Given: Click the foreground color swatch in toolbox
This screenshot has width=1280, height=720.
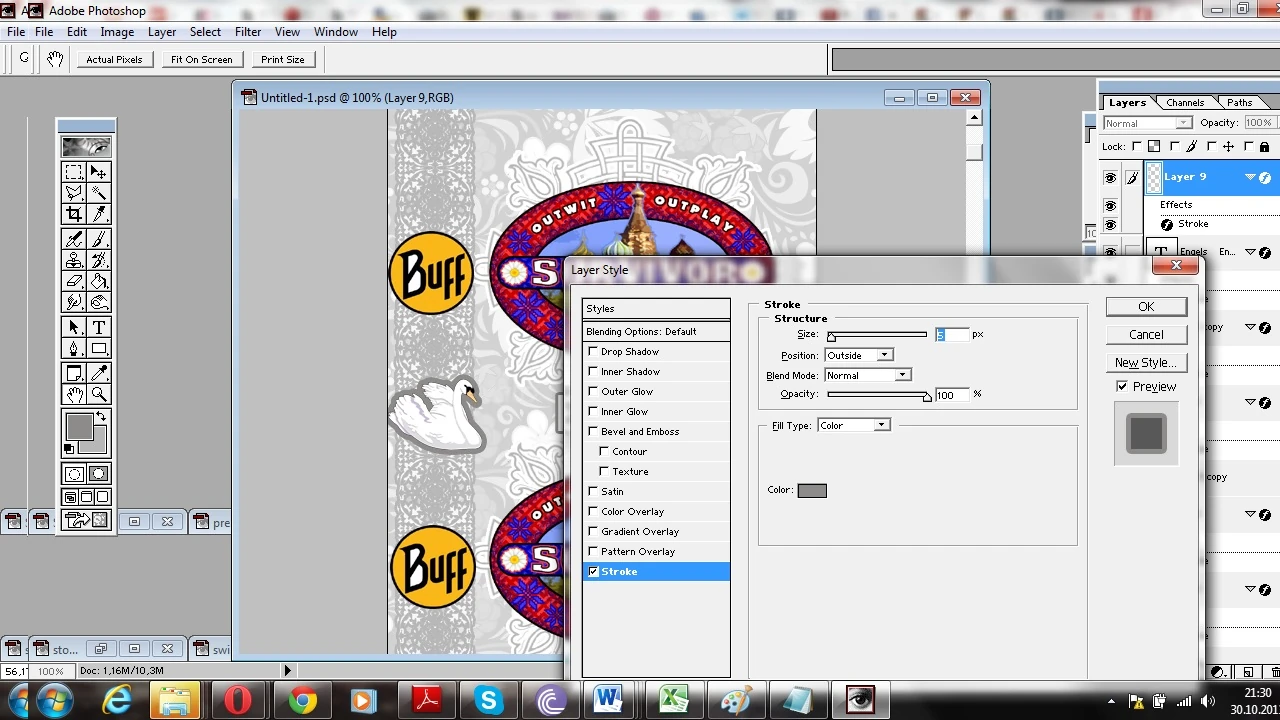Looking at the screenshot, I should (x=78, y=427).
